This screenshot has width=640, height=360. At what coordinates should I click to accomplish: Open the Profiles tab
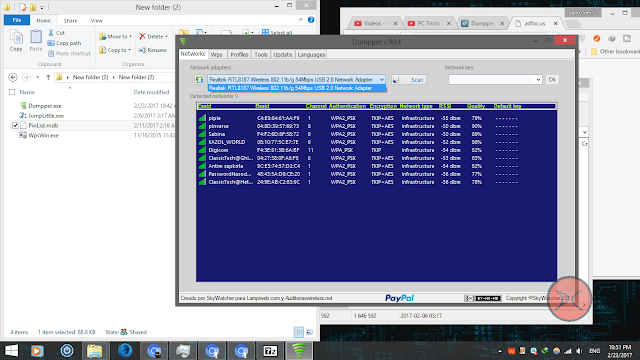(x=239, y=54)
